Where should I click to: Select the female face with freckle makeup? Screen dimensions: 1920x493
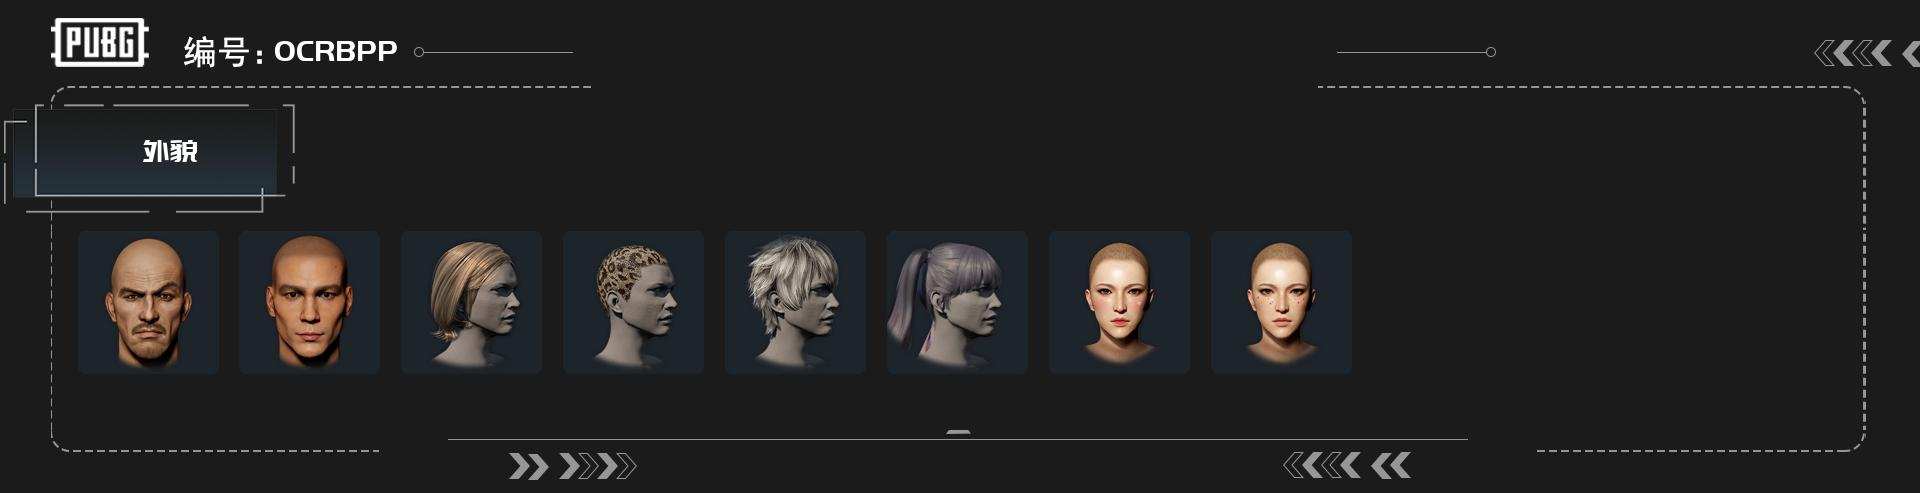click(1281, 302)
